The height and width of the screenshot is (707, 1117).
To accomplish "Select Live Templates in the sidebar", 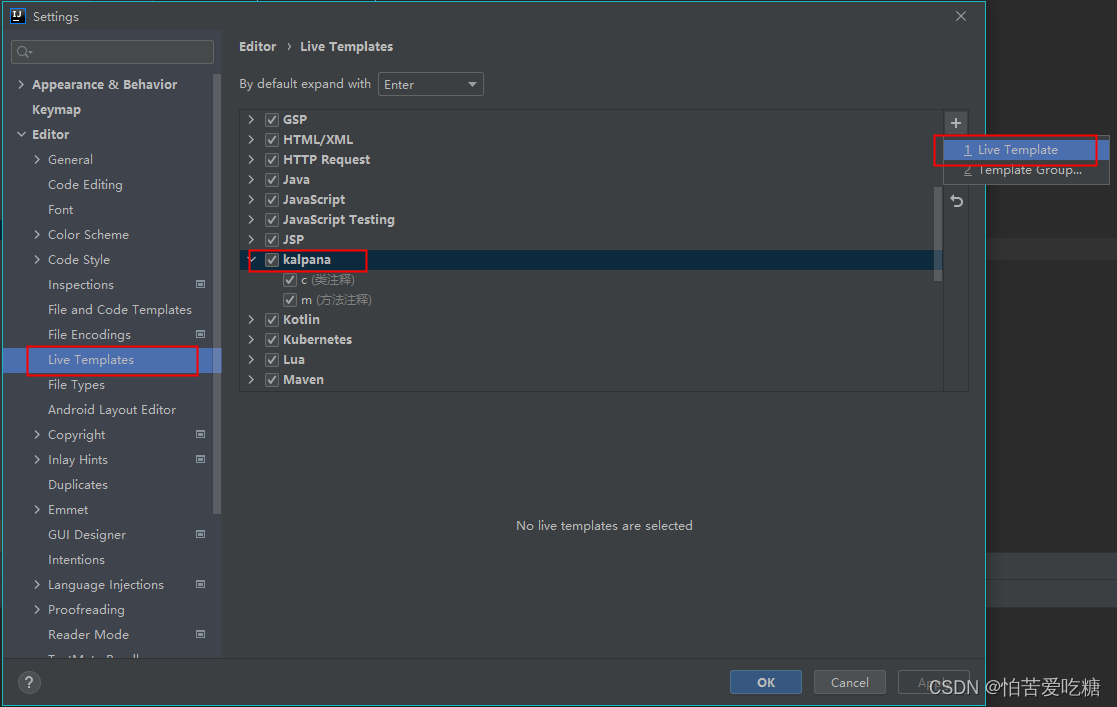I will click(113, 360).
